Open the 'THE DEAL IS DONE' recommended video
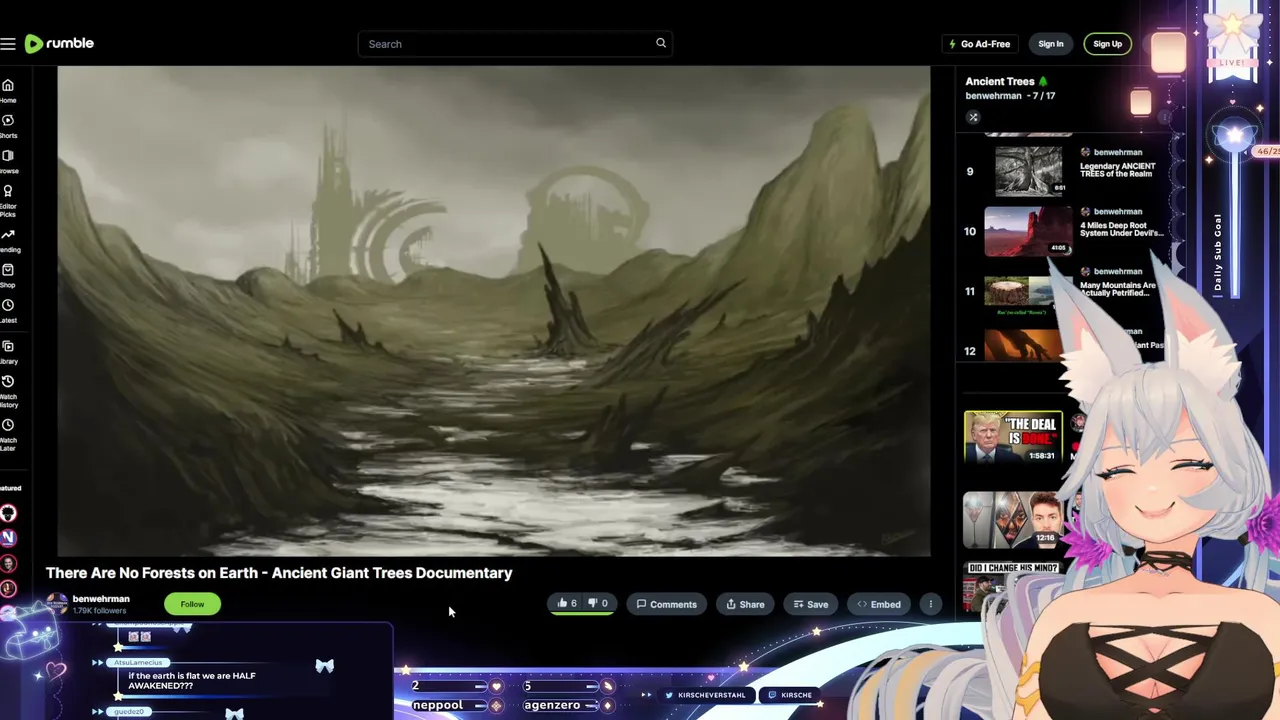1280x720 pixels. point(1013,437)
